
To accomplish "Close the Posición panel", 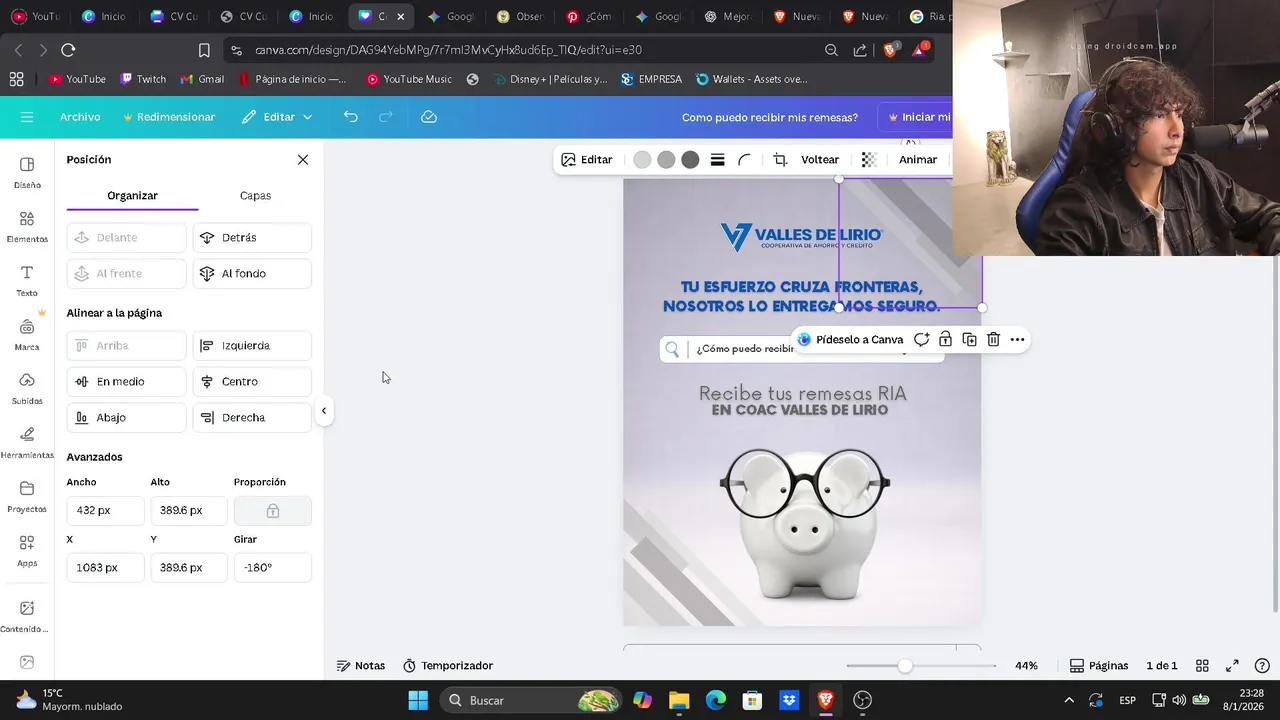I will tap(303, 160).
